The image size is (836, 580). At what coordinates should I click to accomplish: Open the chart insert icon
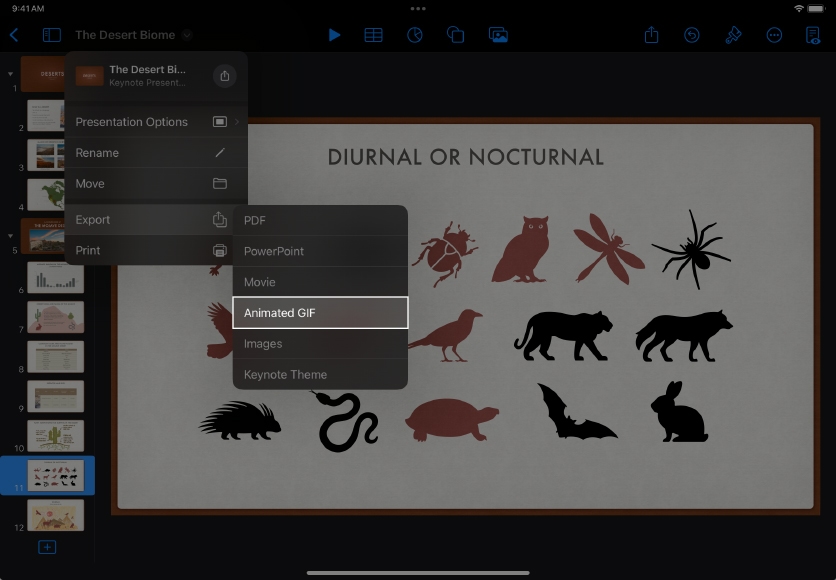pyautogui.click(x=415, y=35)
